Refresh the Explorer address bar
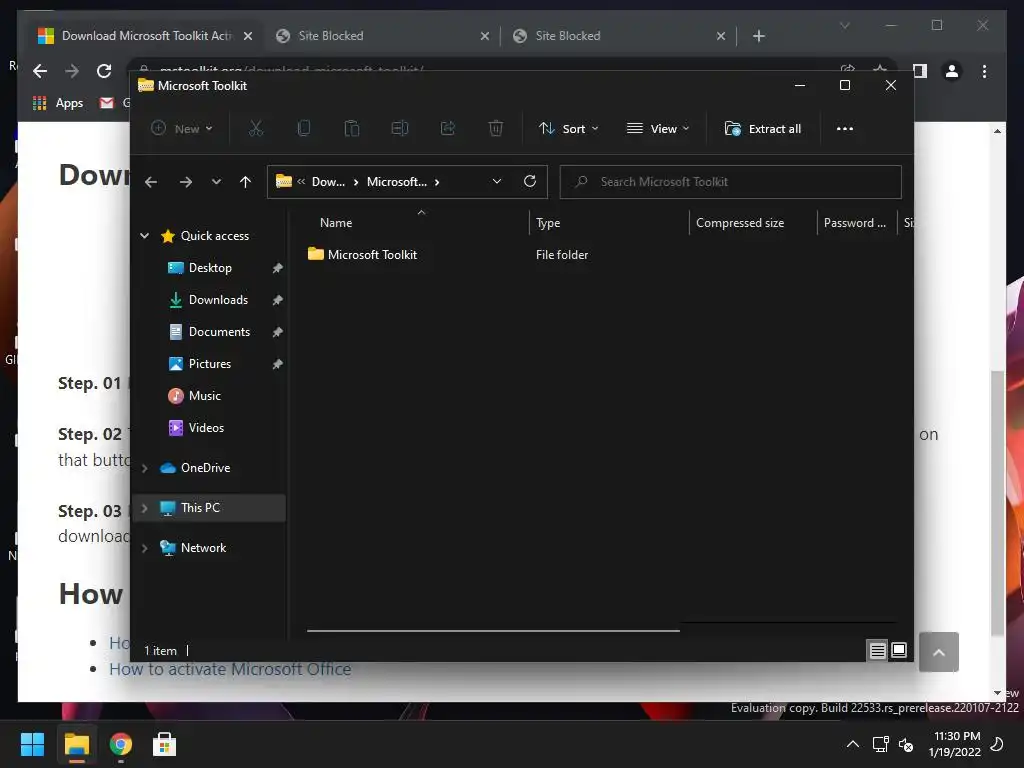The image size is (1024, 768). pos(530,181)
